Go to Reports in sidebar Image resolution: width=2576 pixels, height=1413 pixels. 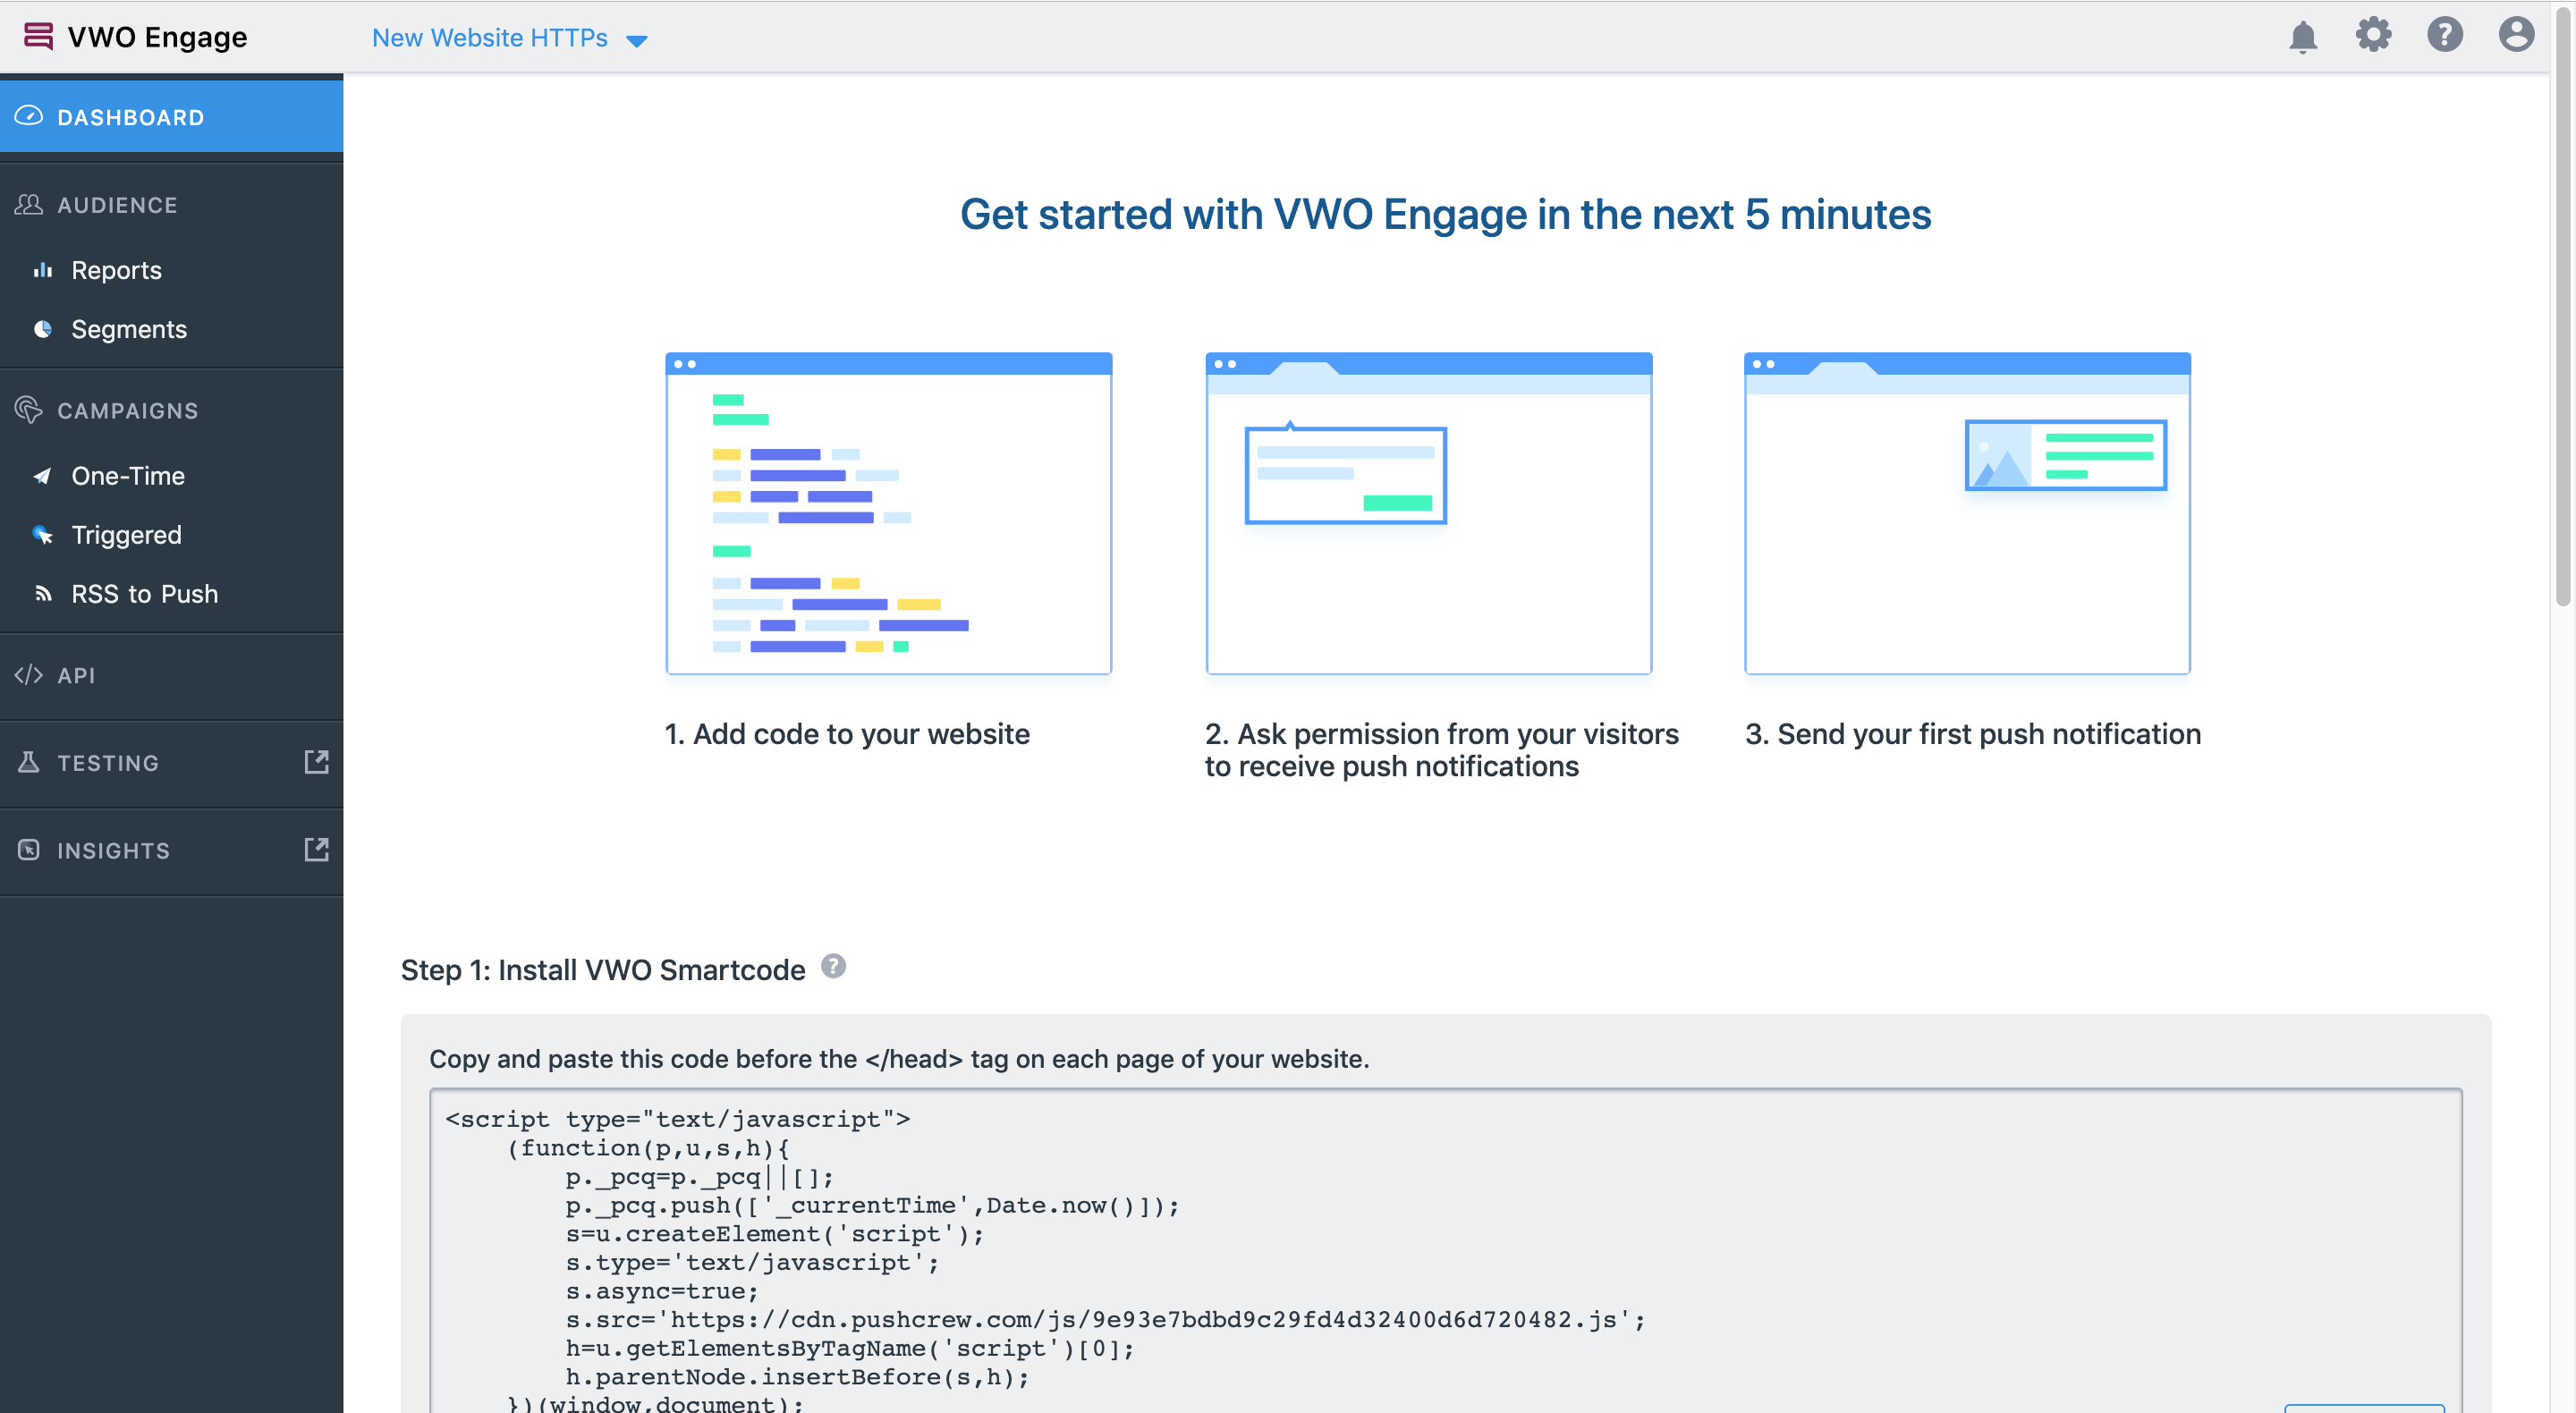pyautogui.click(x=116, y=270)
